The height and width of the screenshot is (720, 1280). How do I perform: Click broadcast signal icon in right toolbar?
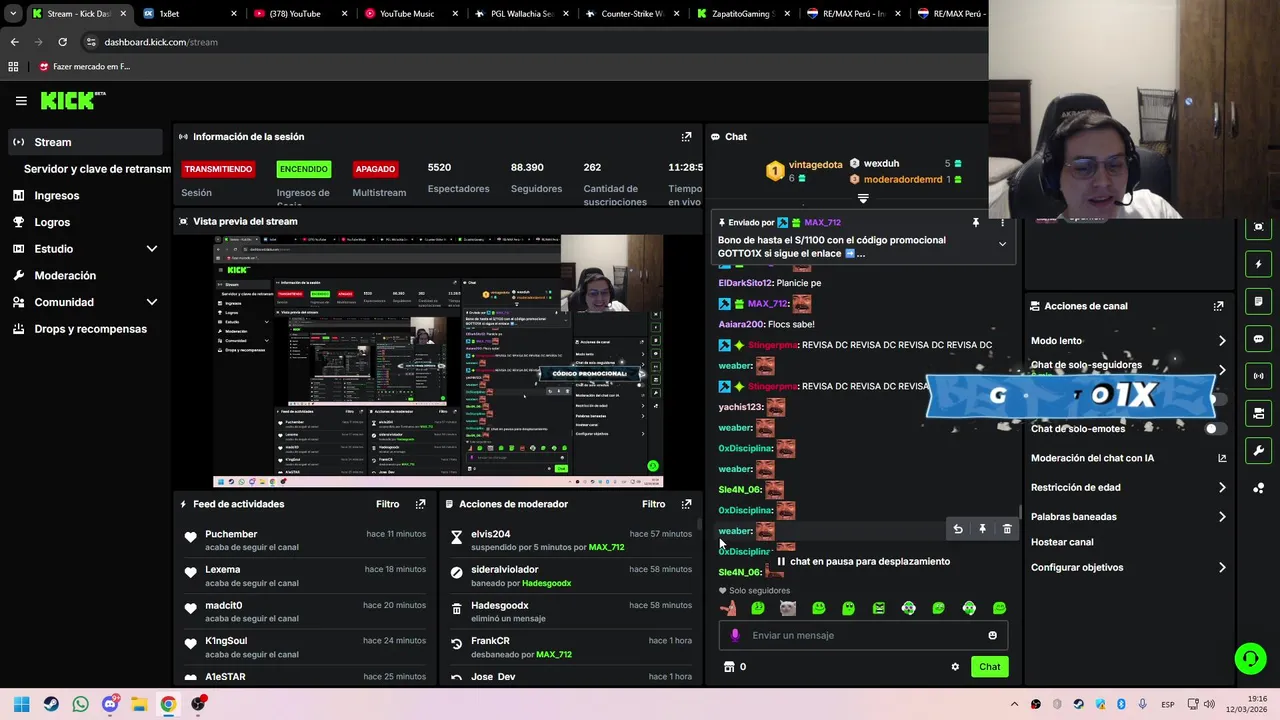(1258, 376)
